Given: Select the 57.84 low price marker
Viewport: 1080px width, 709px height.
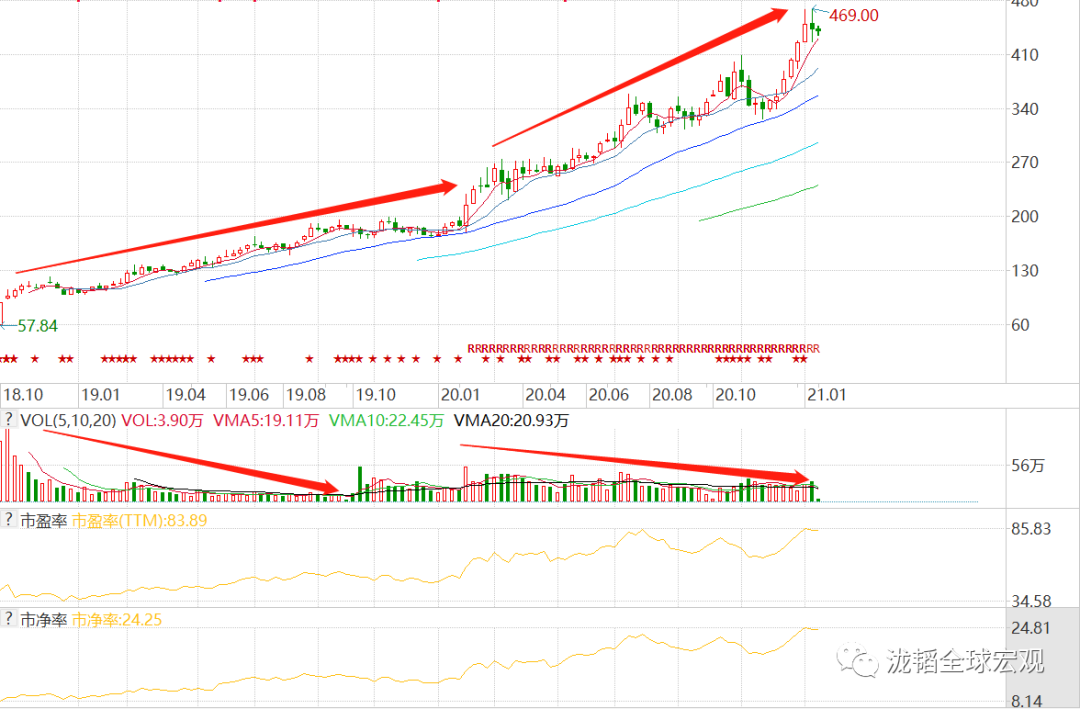Looking at the screenshot, I should [x=38, y=326].
